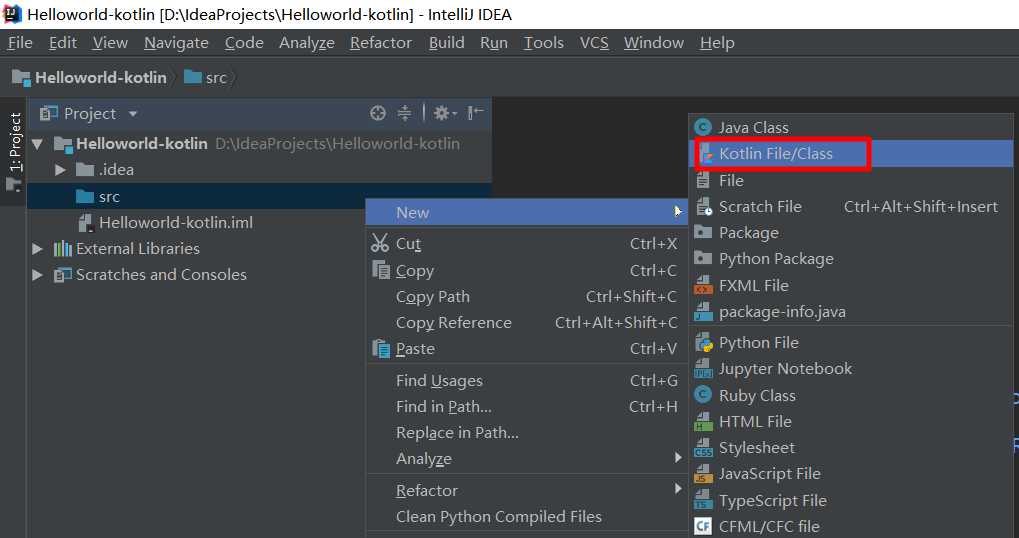
Task: Expand the .idea folder
Action: 60,170
